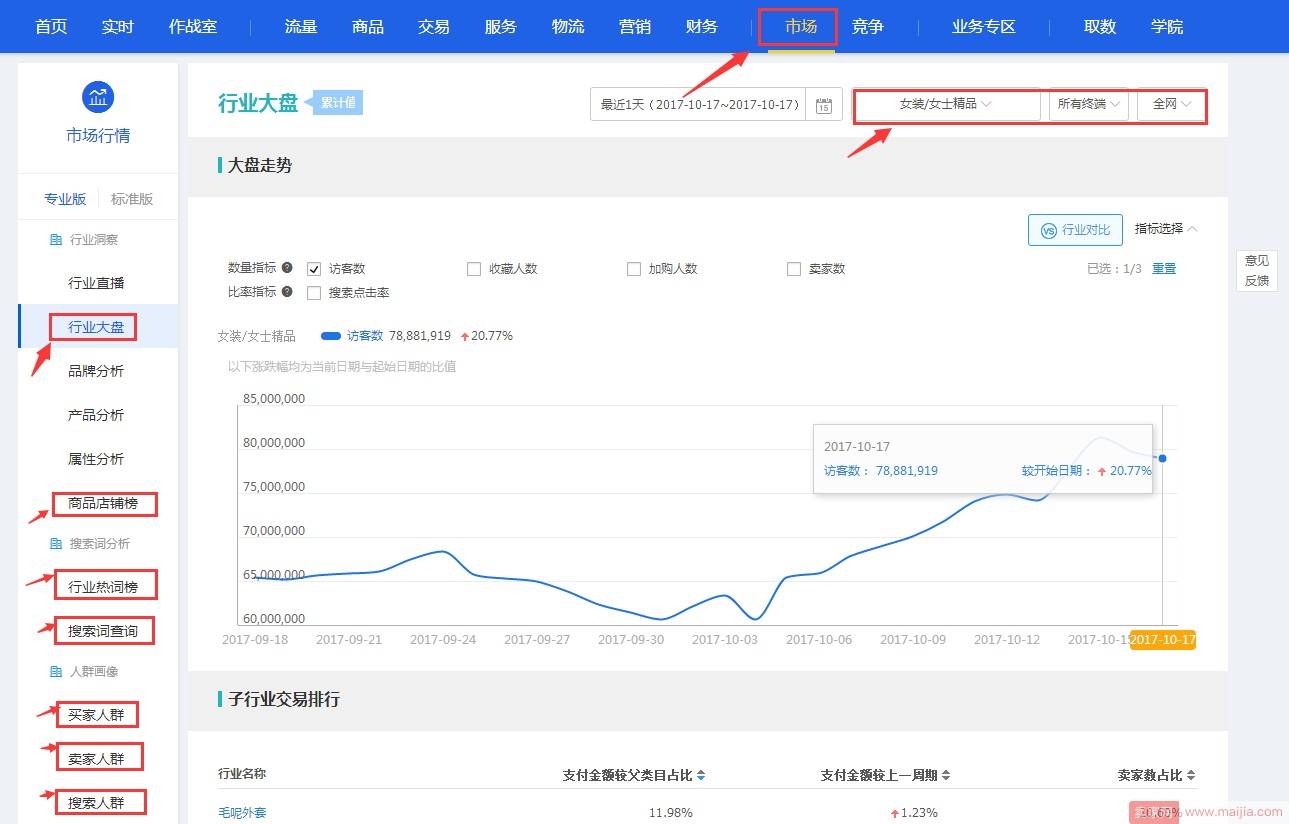The width and height of the screenshot is (1289, 824).
Task: Open the 毛呢外套 sub-industry link
Action: pos(242,813)
